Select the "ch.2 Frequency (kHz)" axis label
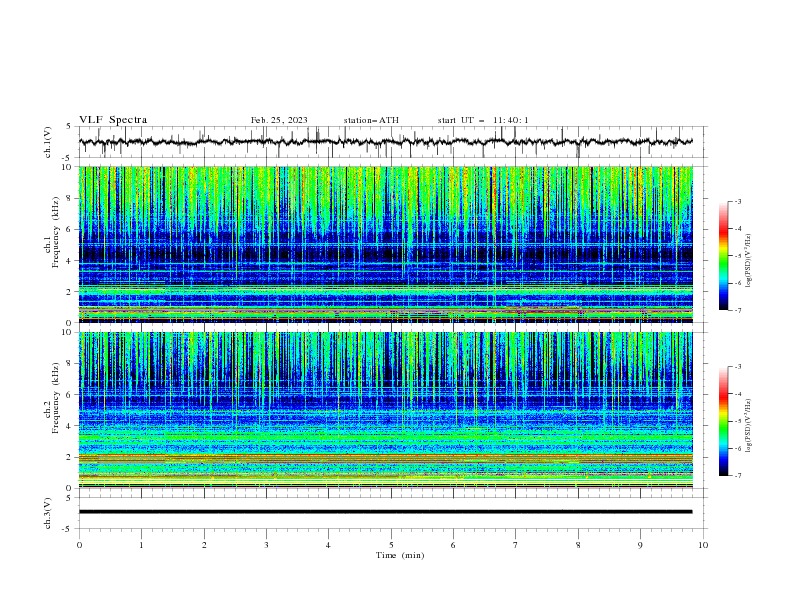This screenshot has width=792, height=612. (51, 397)
